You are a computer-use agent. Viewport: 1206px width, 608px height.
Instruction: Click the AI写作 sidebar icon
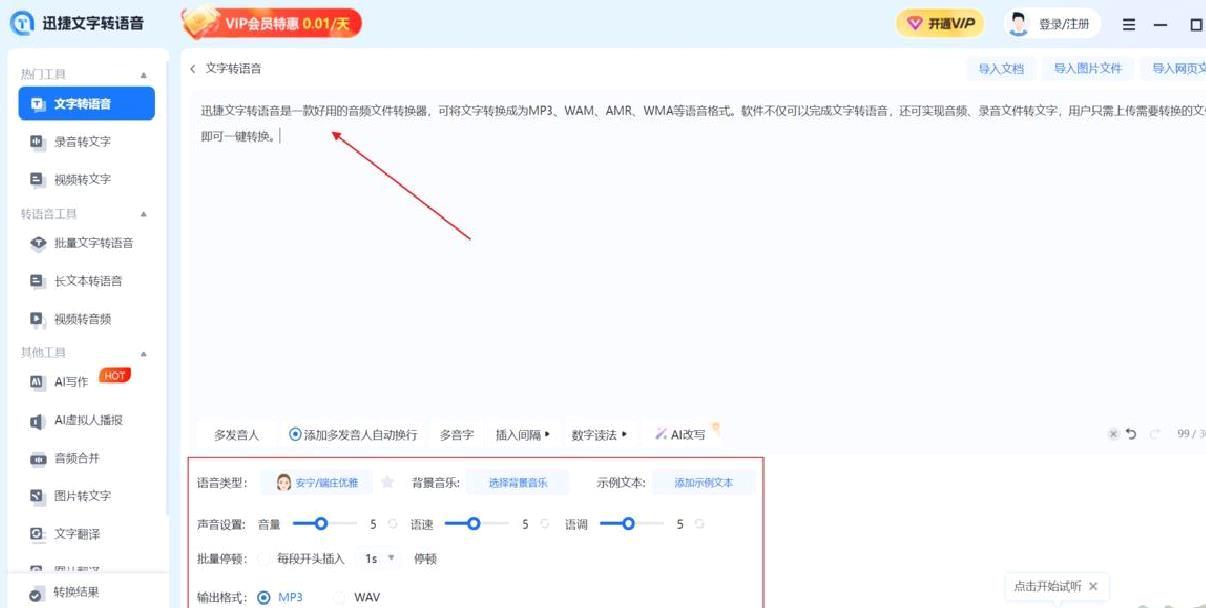pyautogui.click(x=37, y=382)
